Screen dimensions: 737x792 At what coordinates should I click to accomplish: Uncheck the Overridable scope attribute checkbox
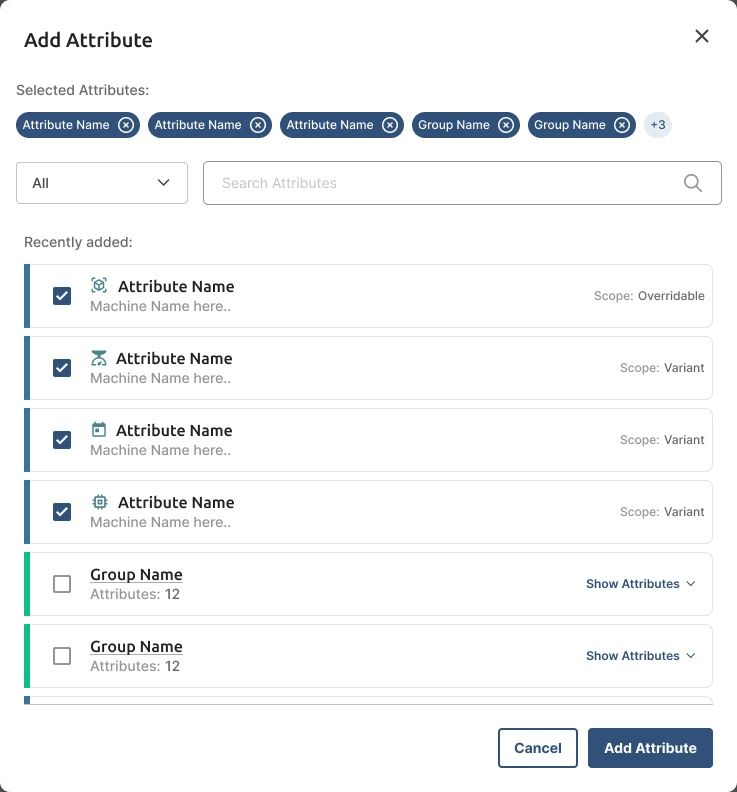click(62, 296)
